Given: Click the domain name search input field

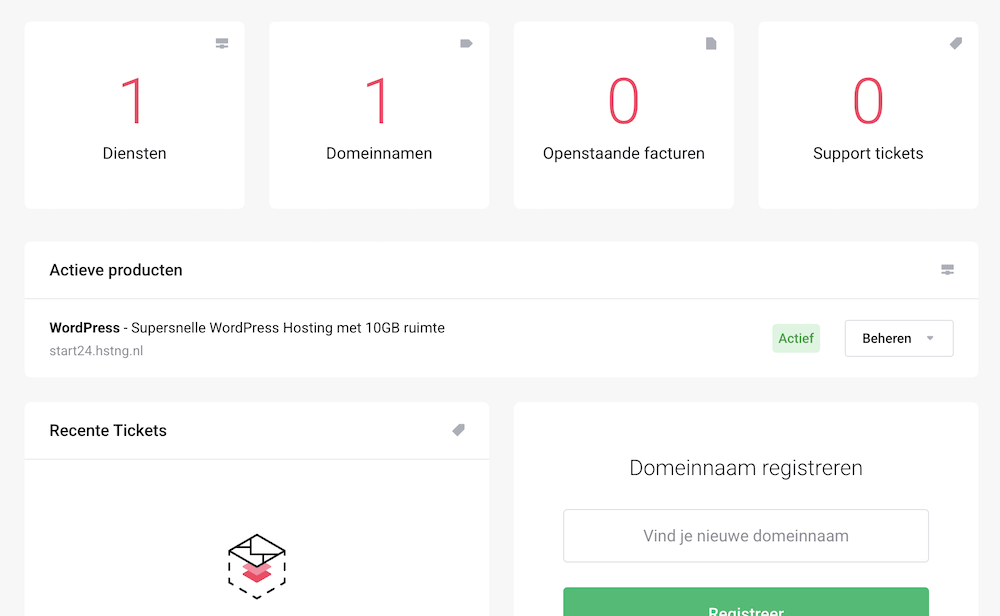Looking at the screenshot, I should 746,535.
